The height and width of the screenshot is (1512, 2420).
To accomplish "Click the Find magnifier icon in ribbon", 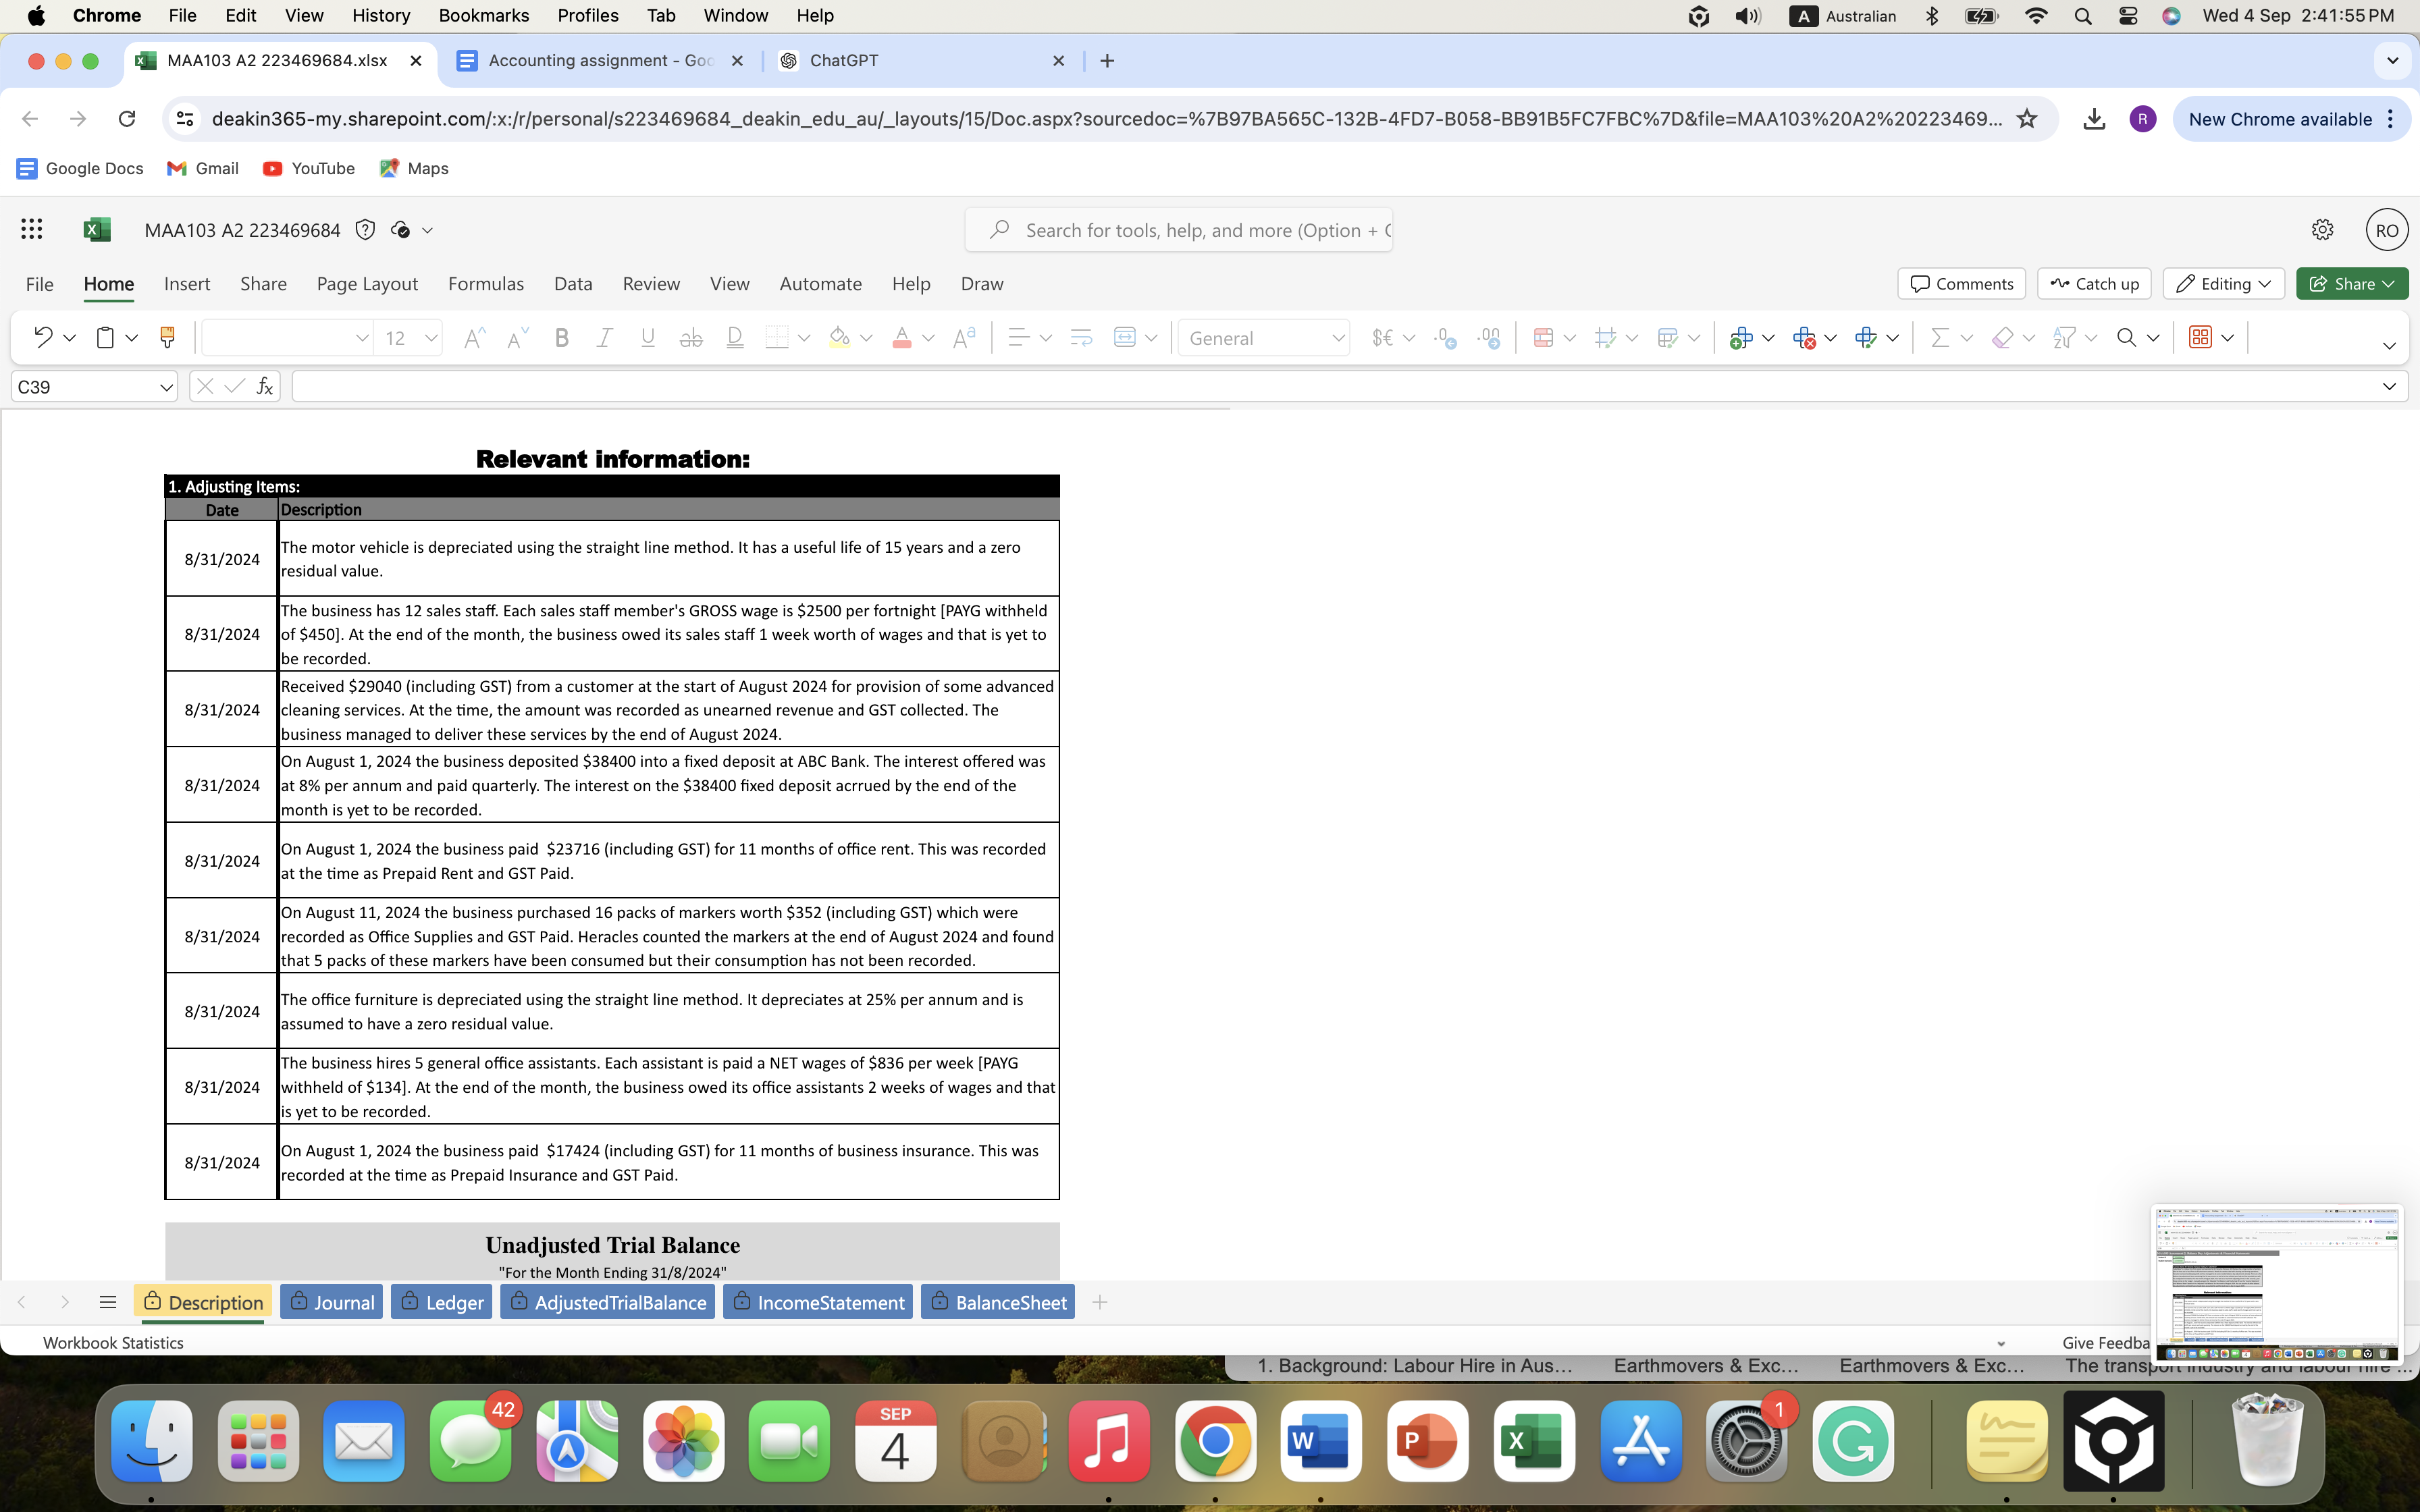I will click(2126, 338).
